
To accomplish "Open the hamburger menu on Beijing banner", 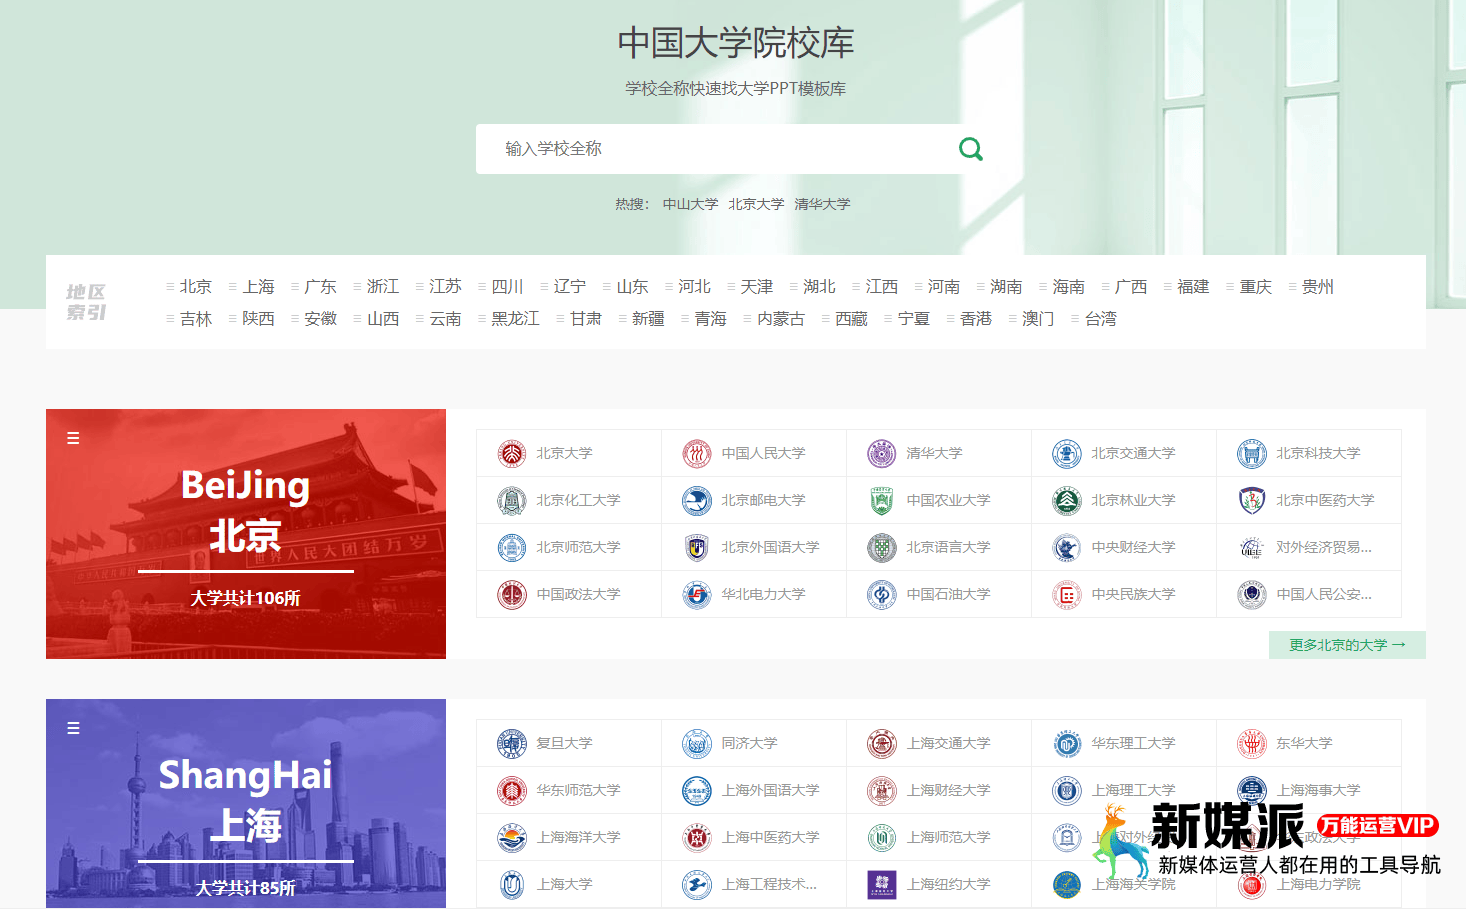I will point(73,438).
